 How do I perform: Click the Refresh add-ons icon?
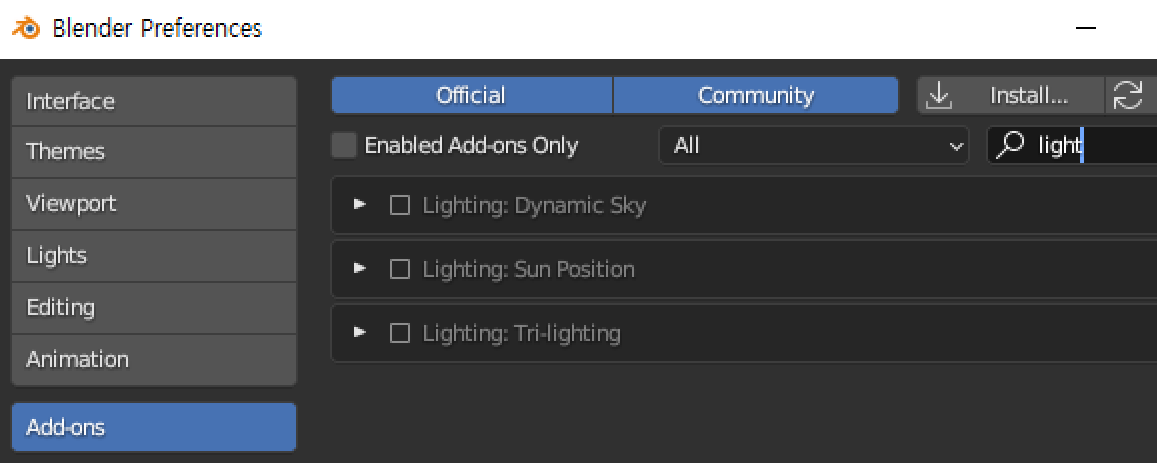[1127, 95]
